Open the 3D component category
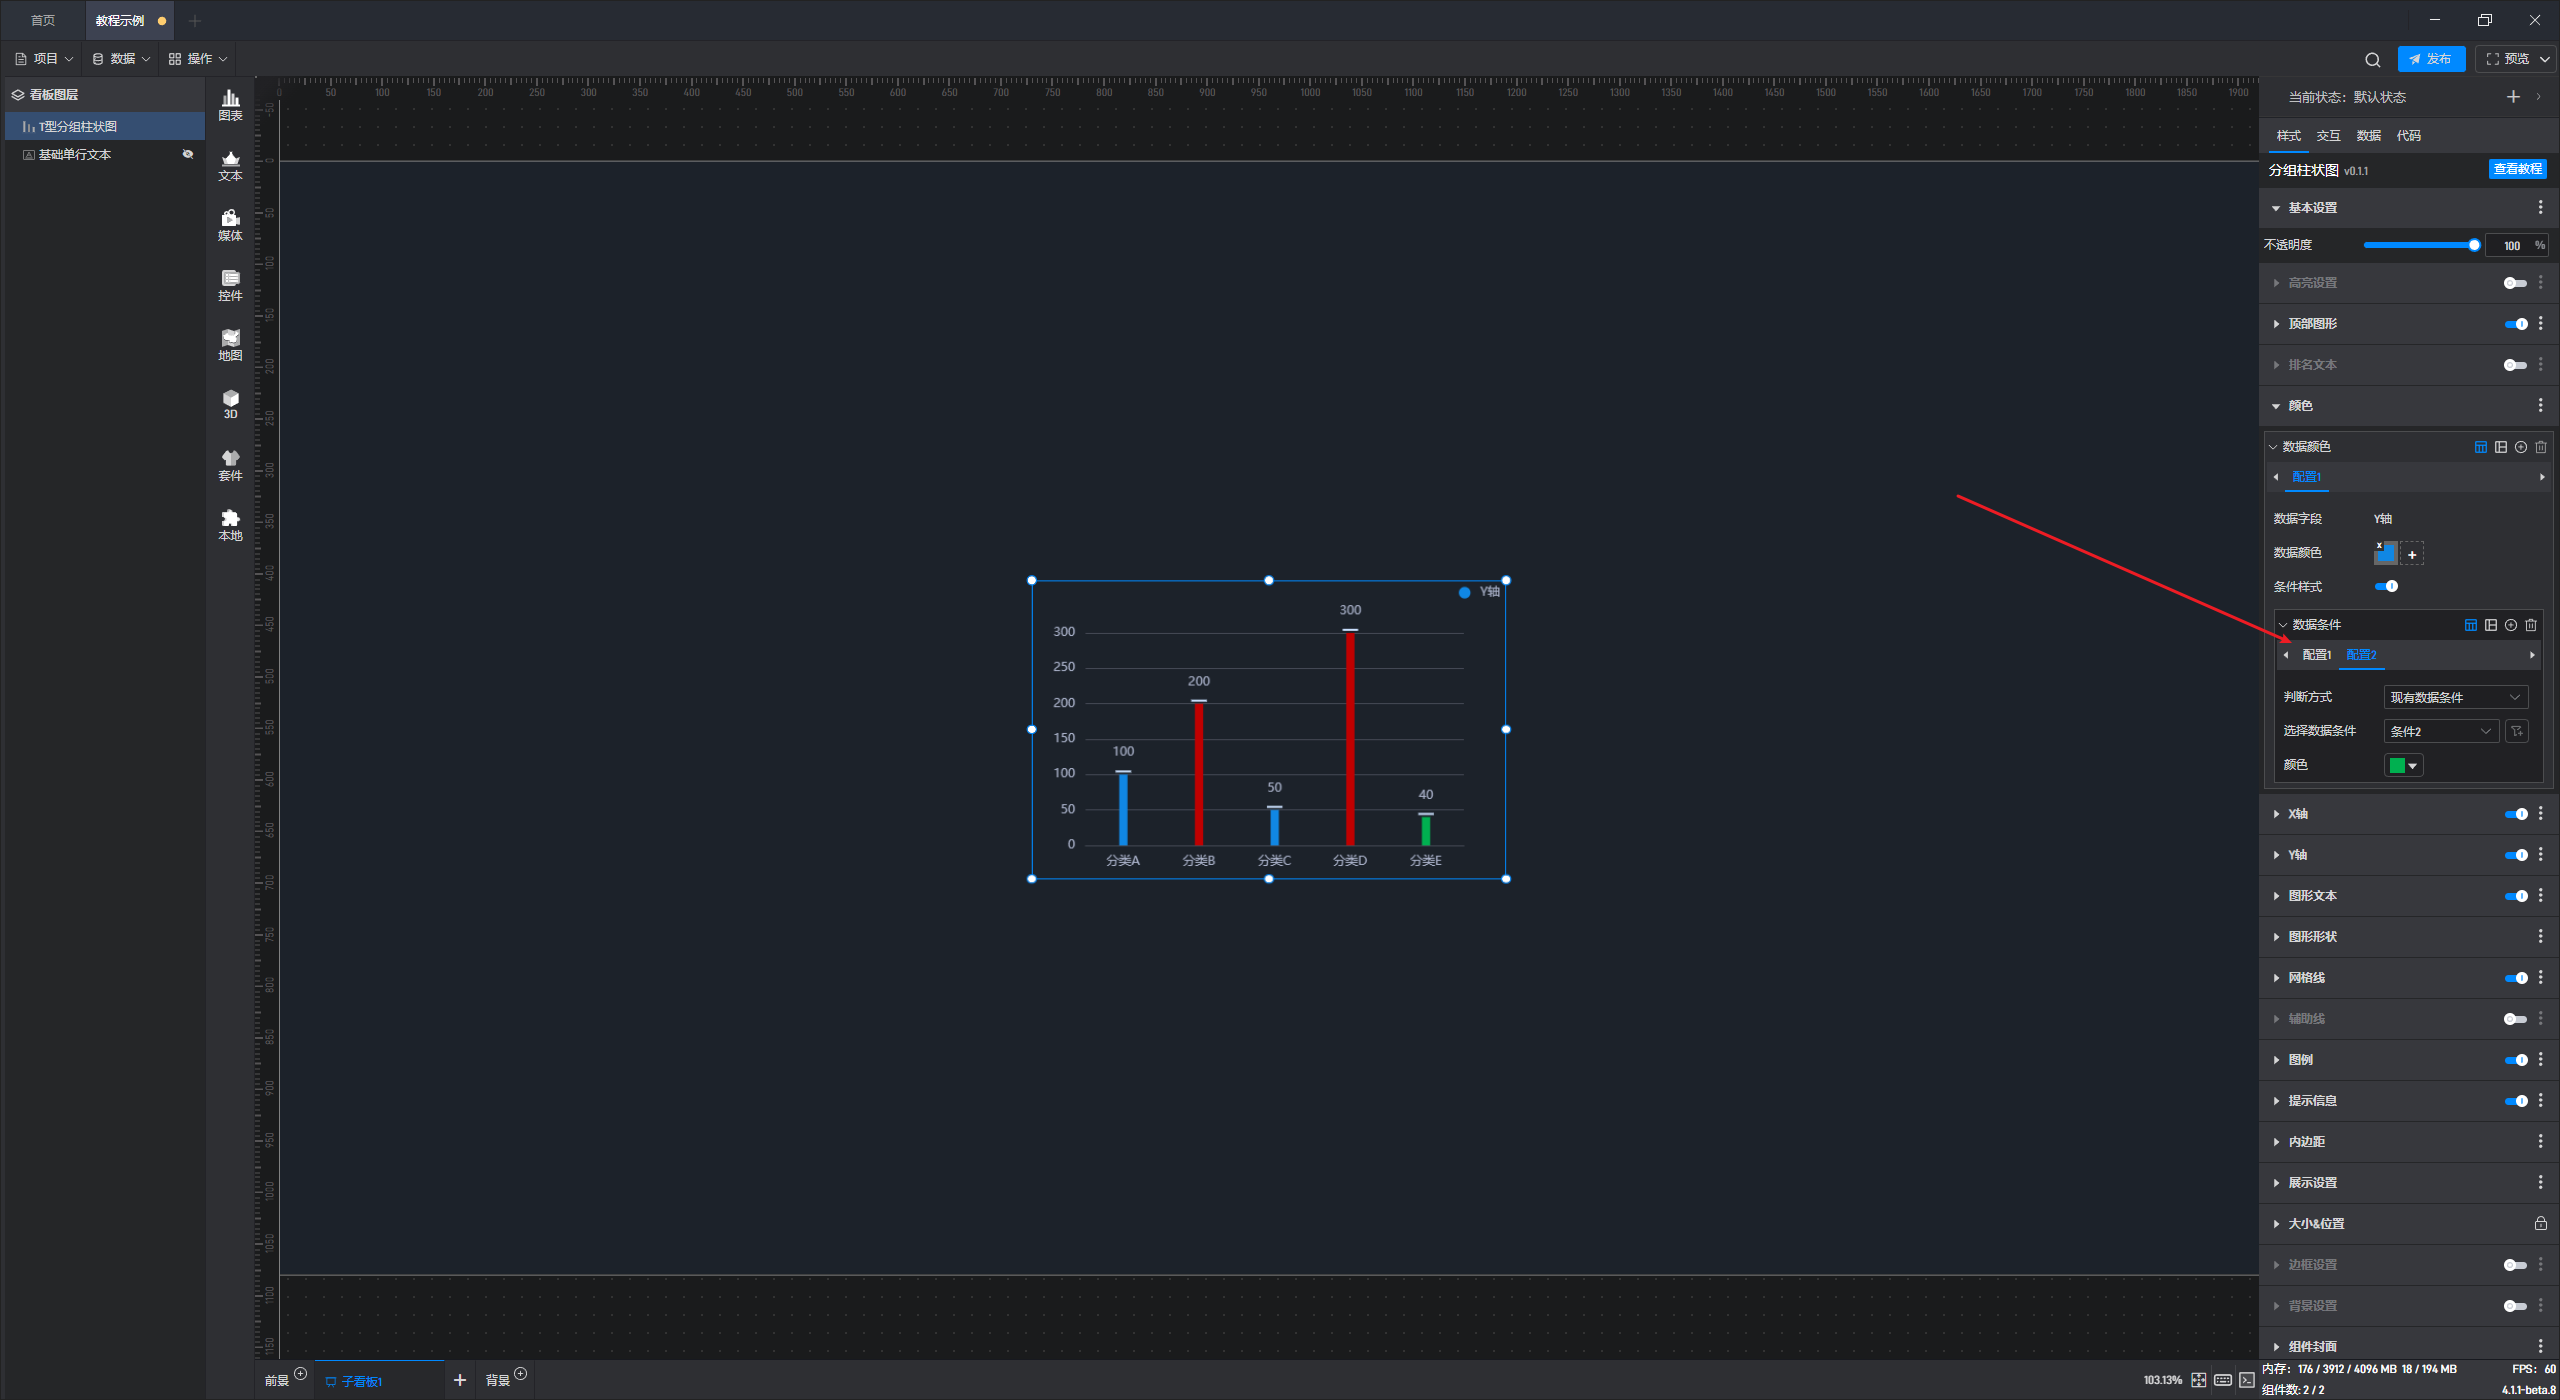The width and height of the screenshot is (2560, 1400). point(230,404)
